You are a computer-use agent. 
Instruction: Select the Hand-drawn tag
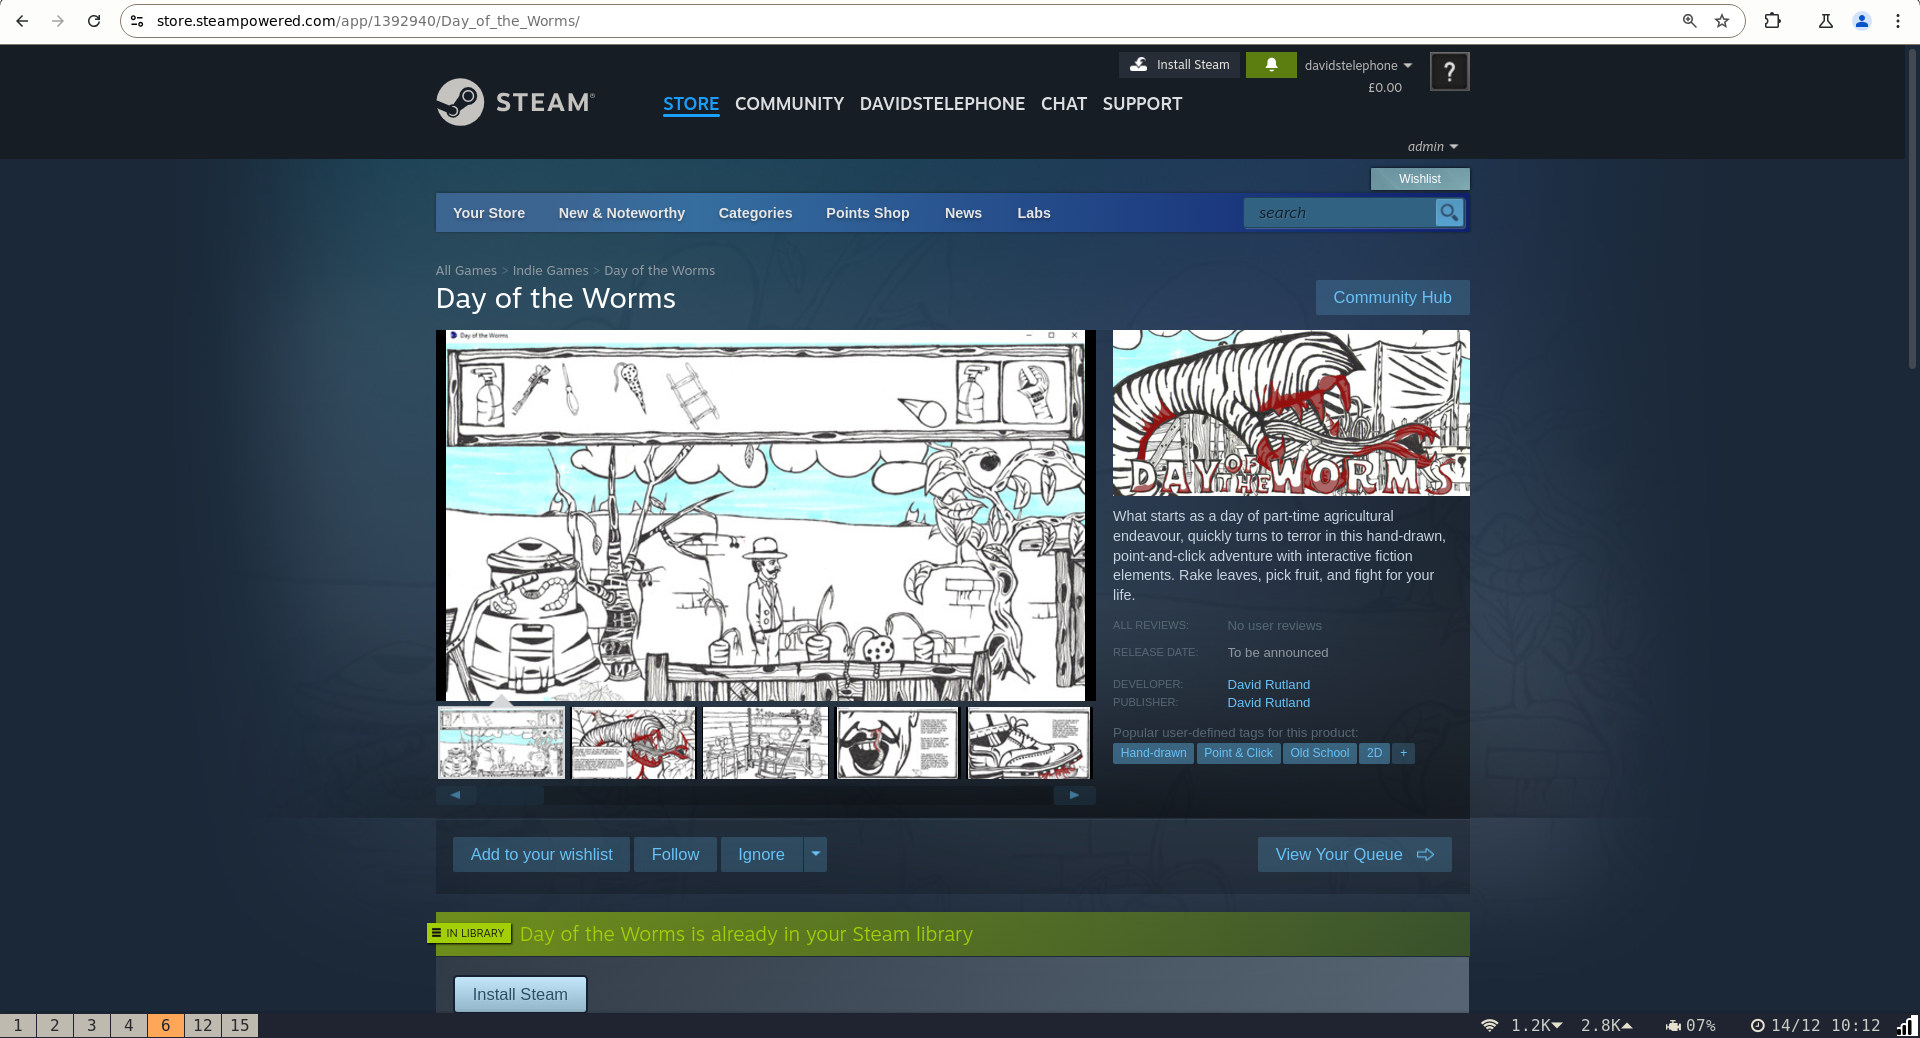[1153, 753]
